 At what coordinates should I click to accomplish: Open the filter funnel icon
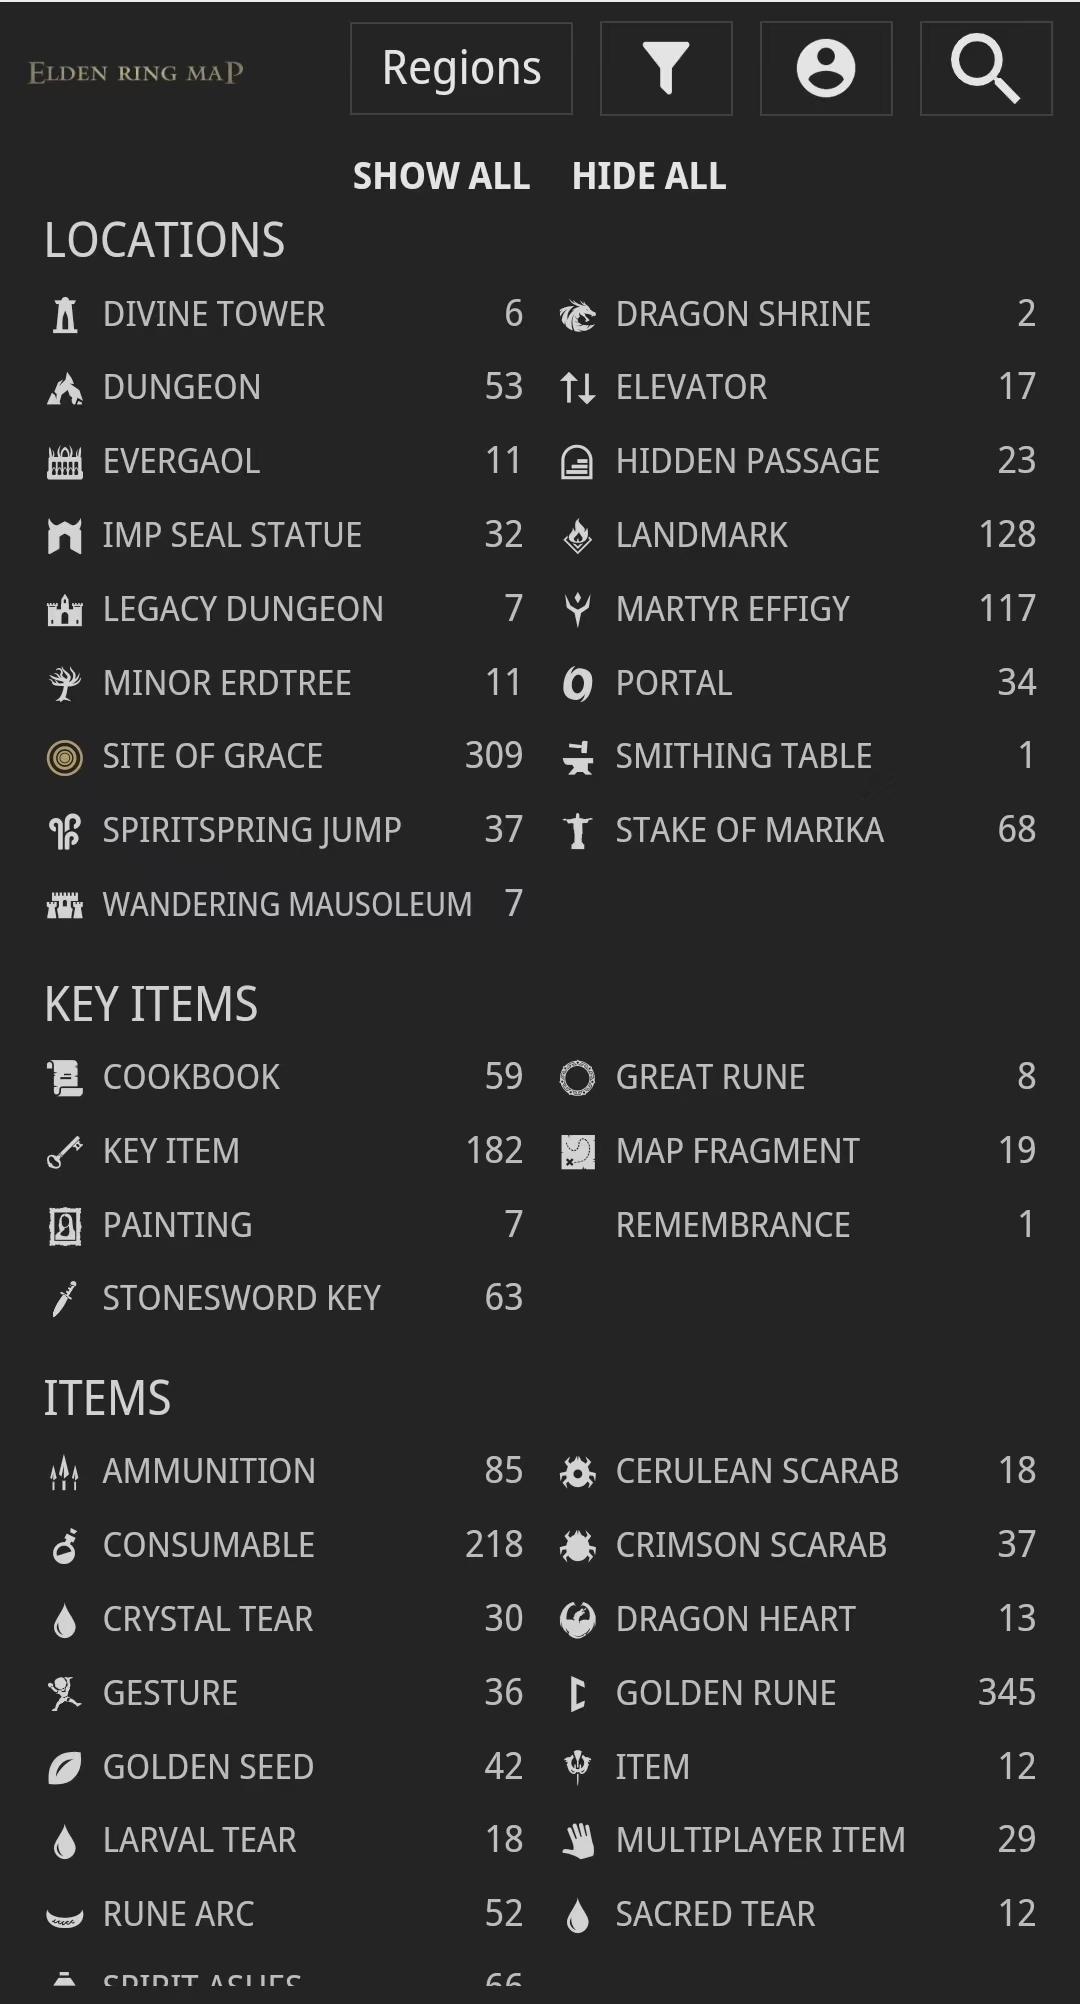tap(666, 69)
